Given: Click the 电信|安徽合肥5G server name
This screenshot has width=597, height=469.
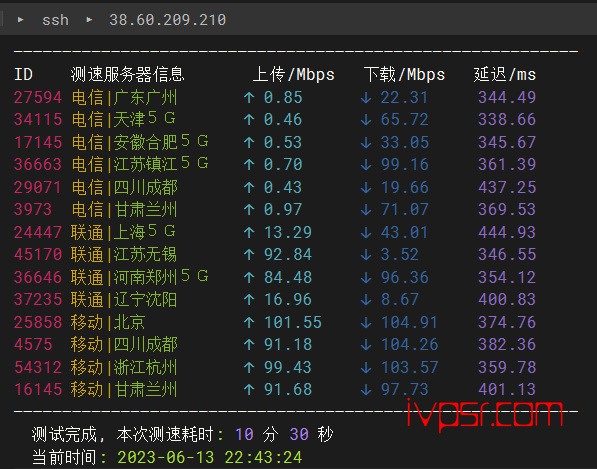Looking at the screenshot, I should tap(140, 142).
